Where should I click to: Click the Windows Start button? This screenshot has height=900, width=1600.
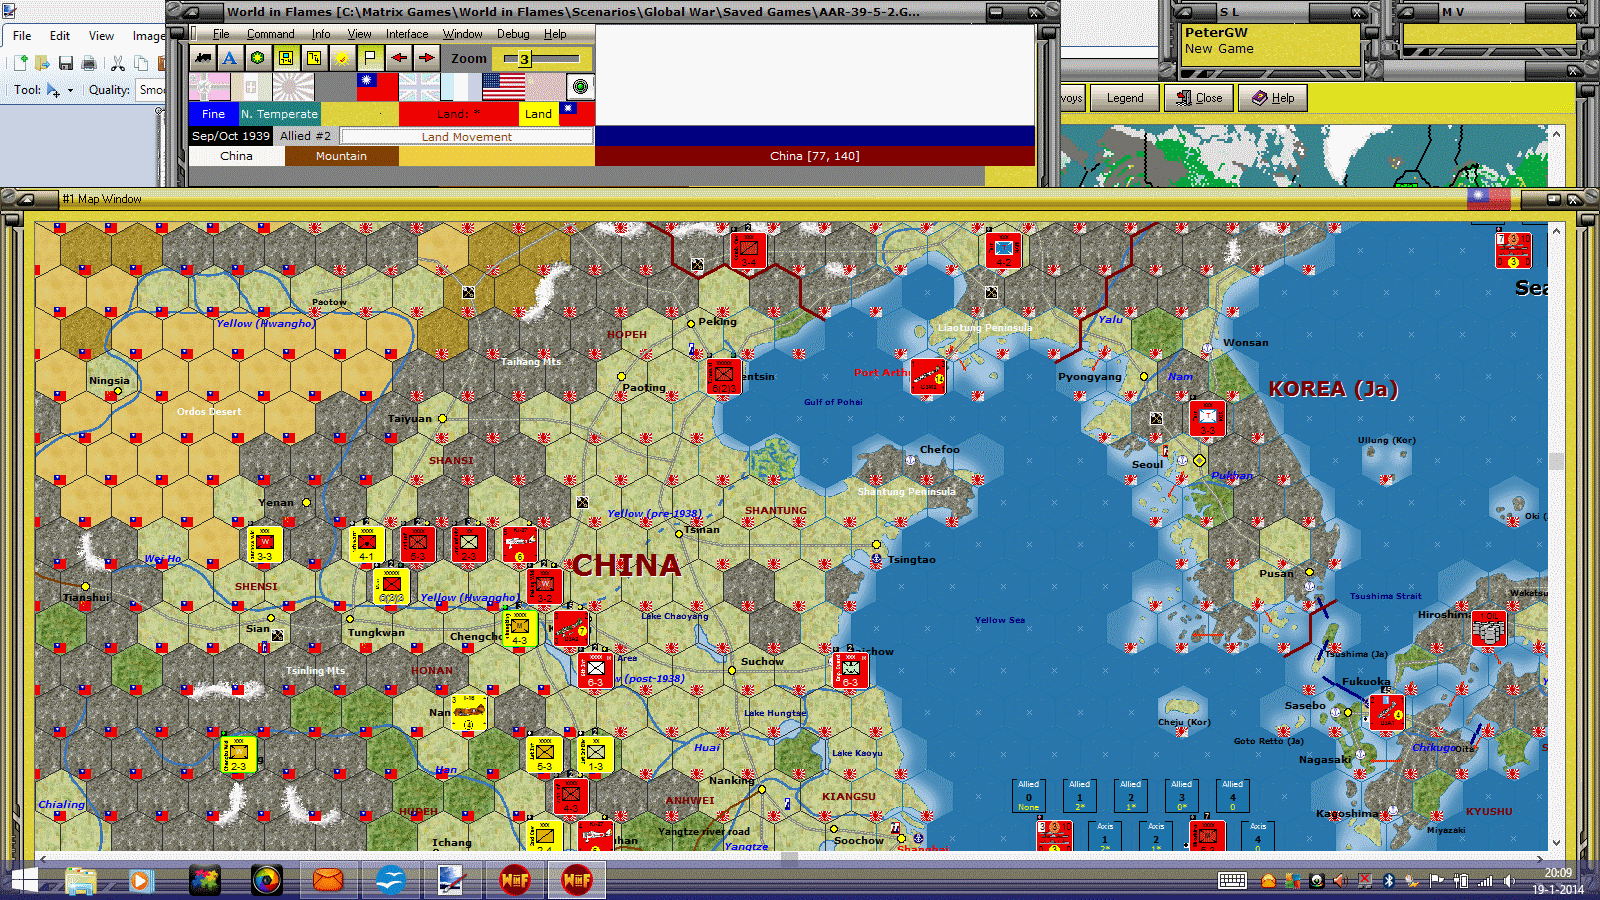(x=24, y=881)
